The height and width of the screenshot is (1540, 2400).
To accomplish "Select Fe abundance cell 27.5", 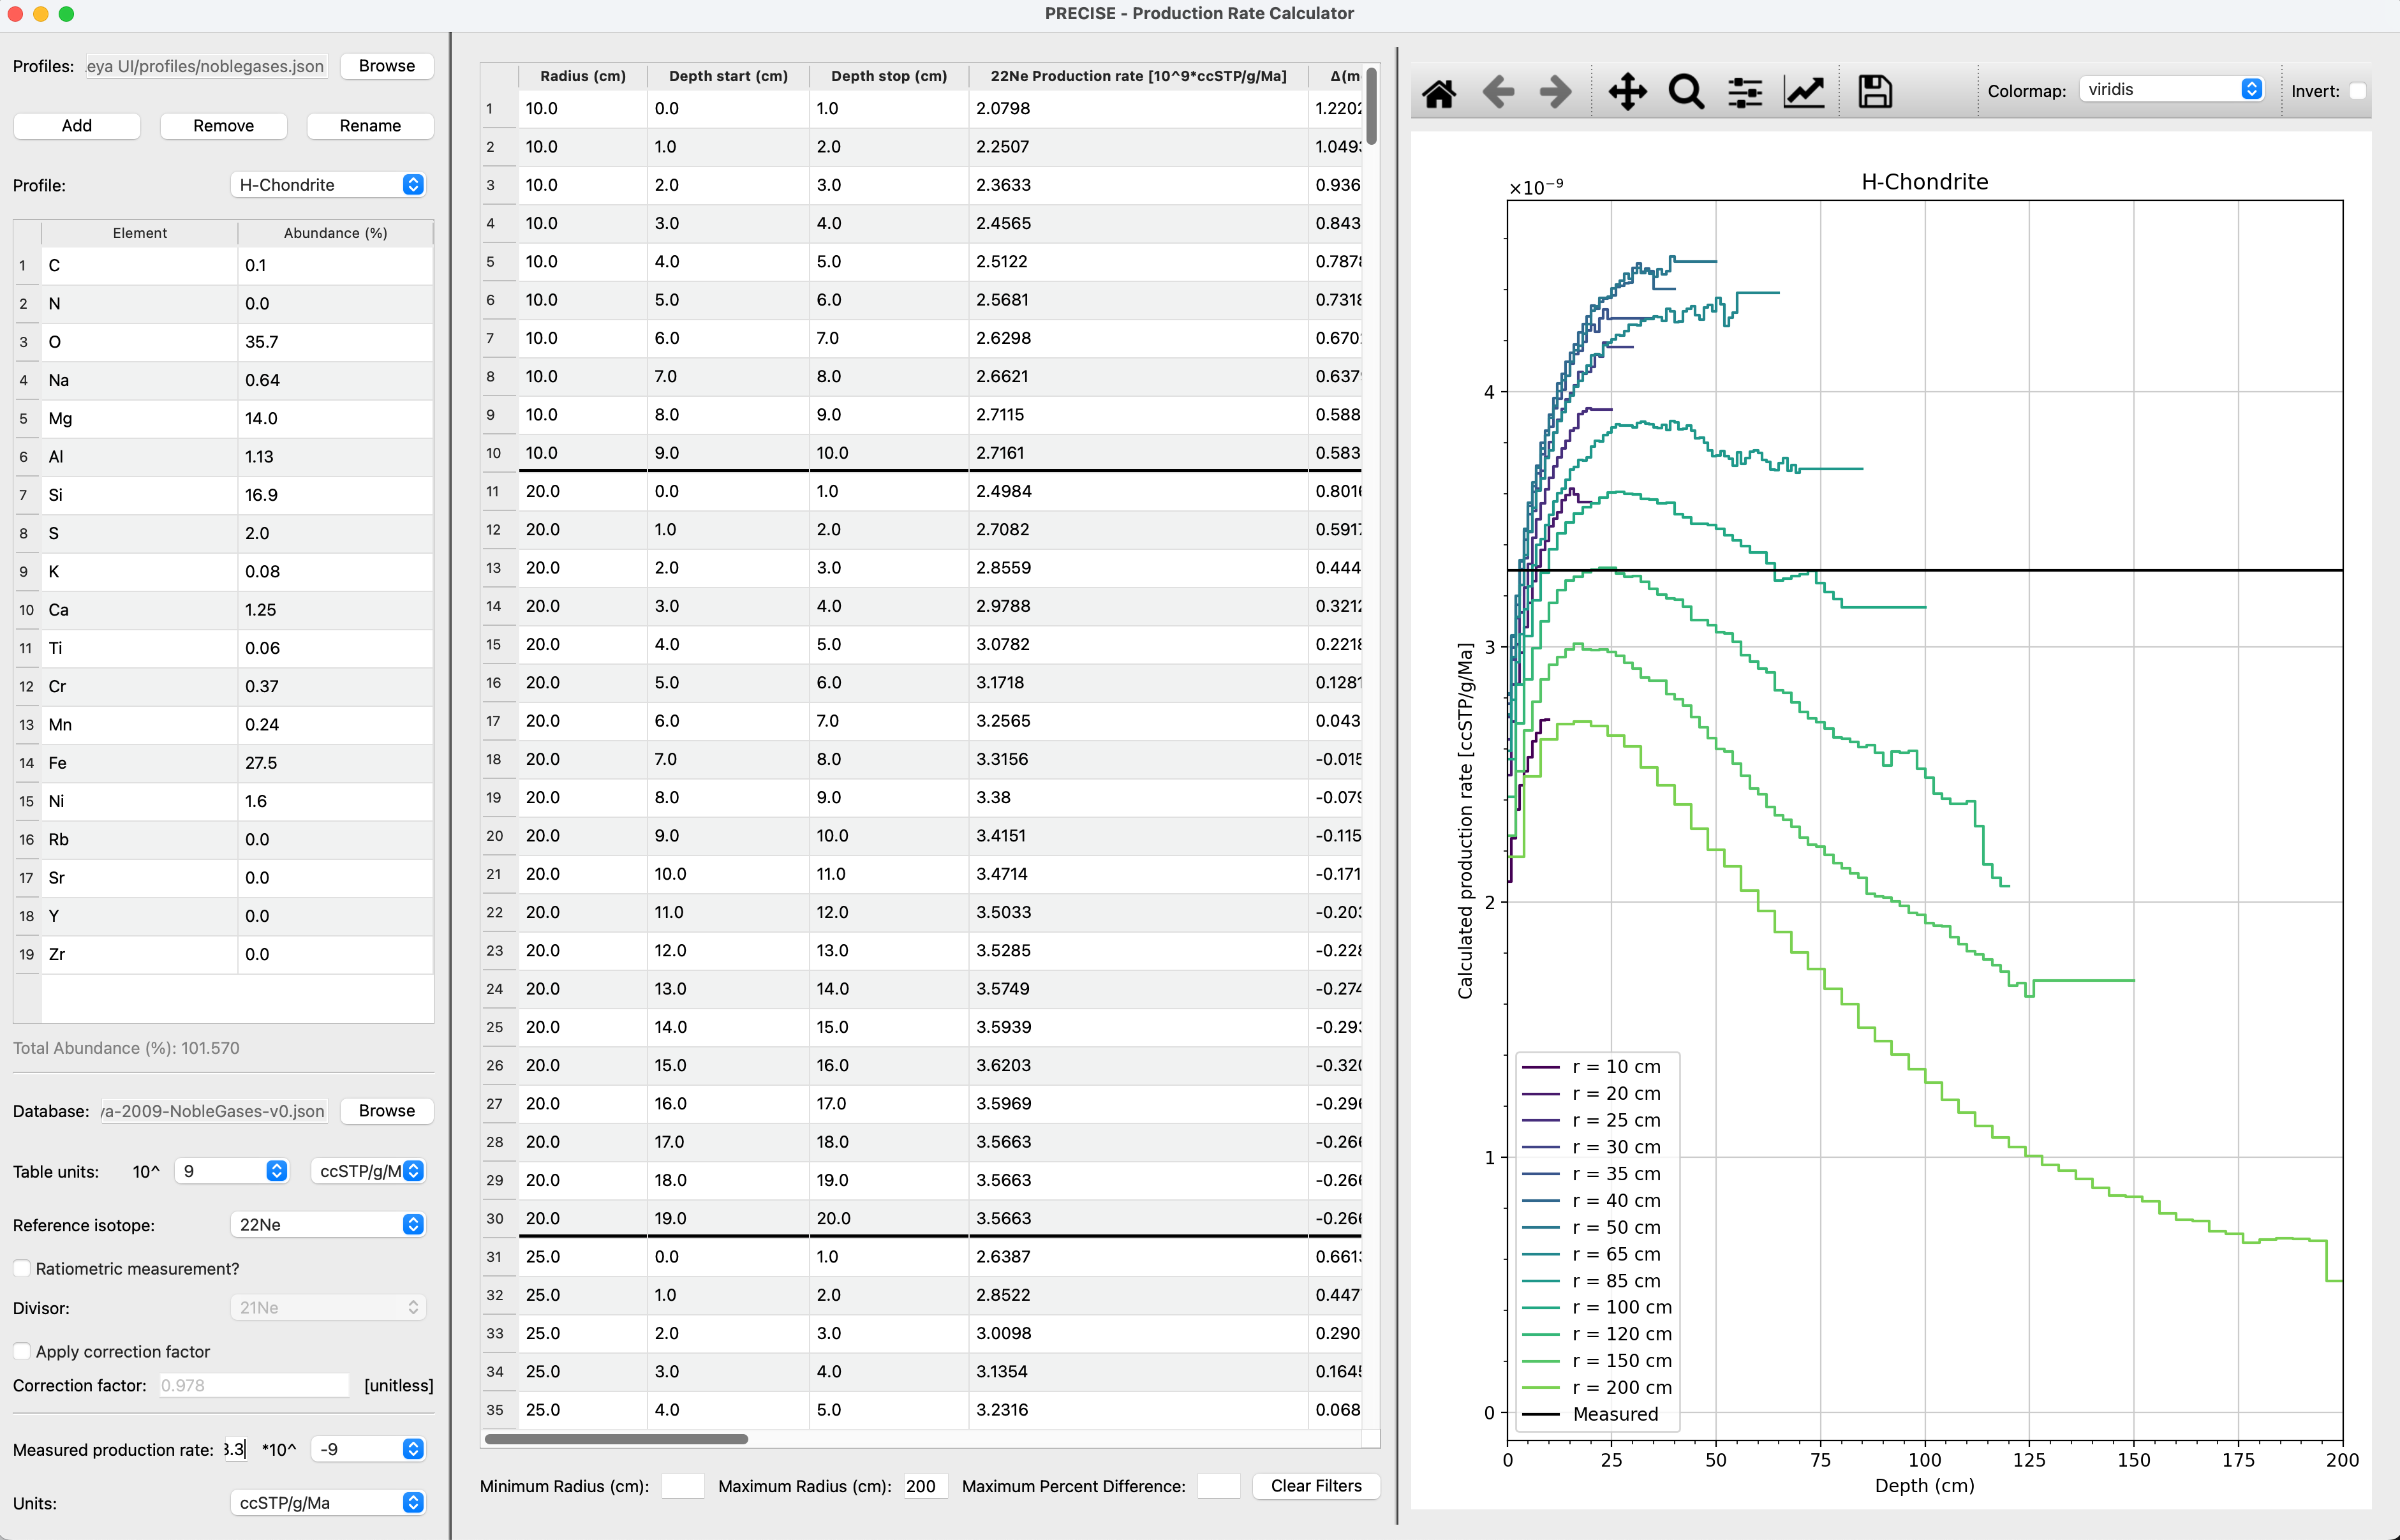I will (x=335, y=763).
